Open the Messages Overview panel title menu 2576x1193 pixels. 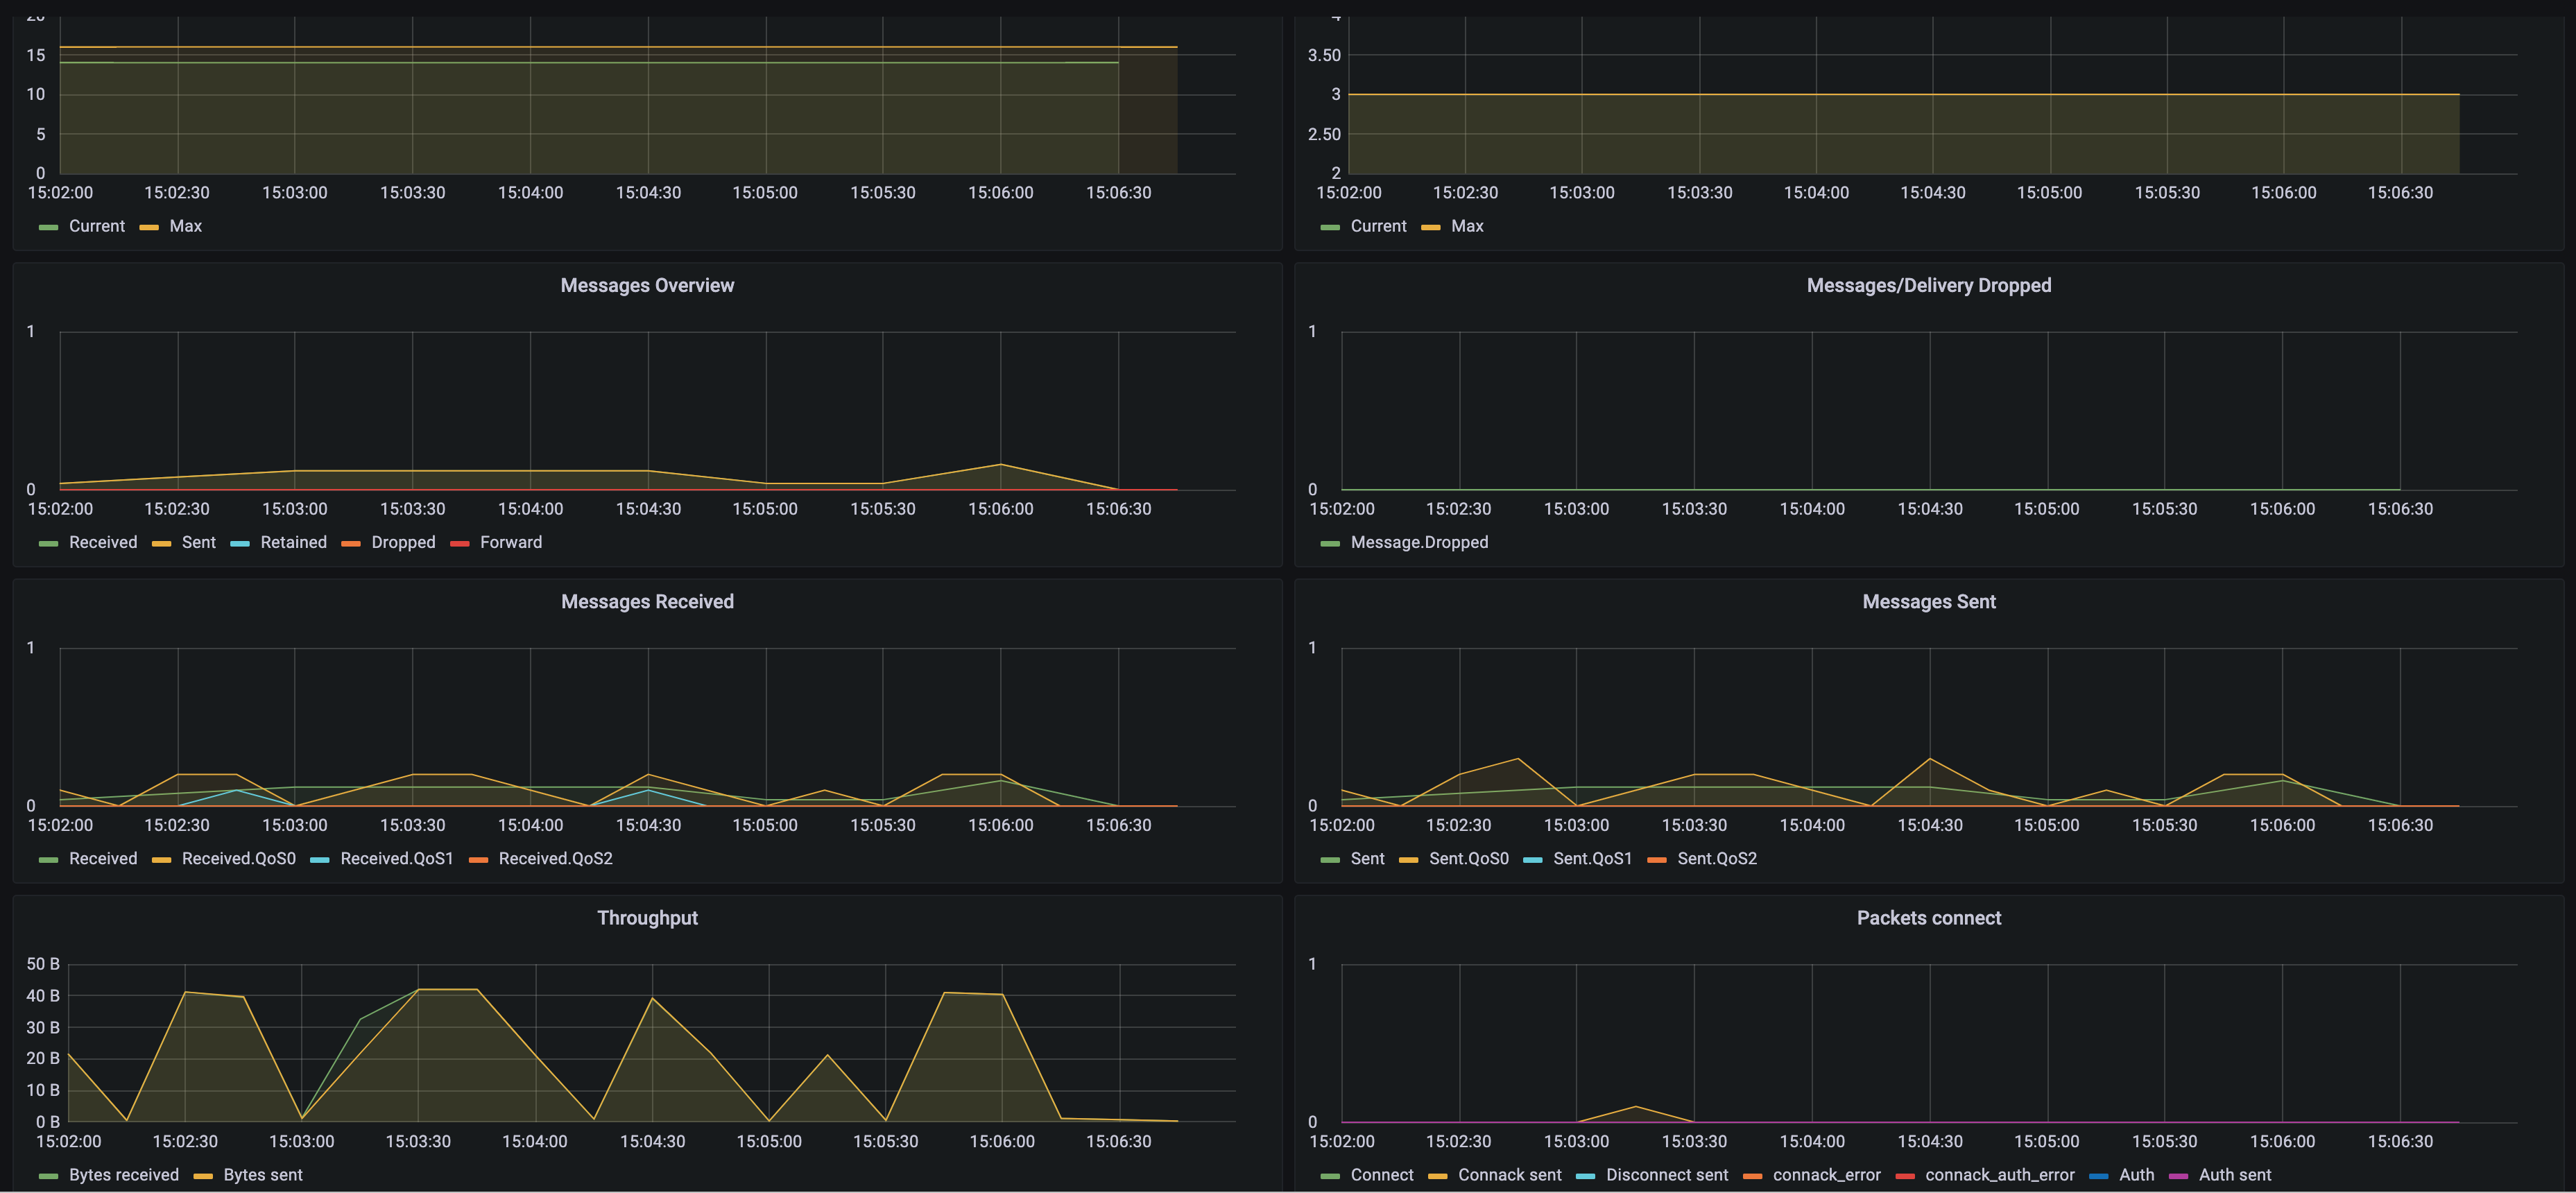click(647, 285)
